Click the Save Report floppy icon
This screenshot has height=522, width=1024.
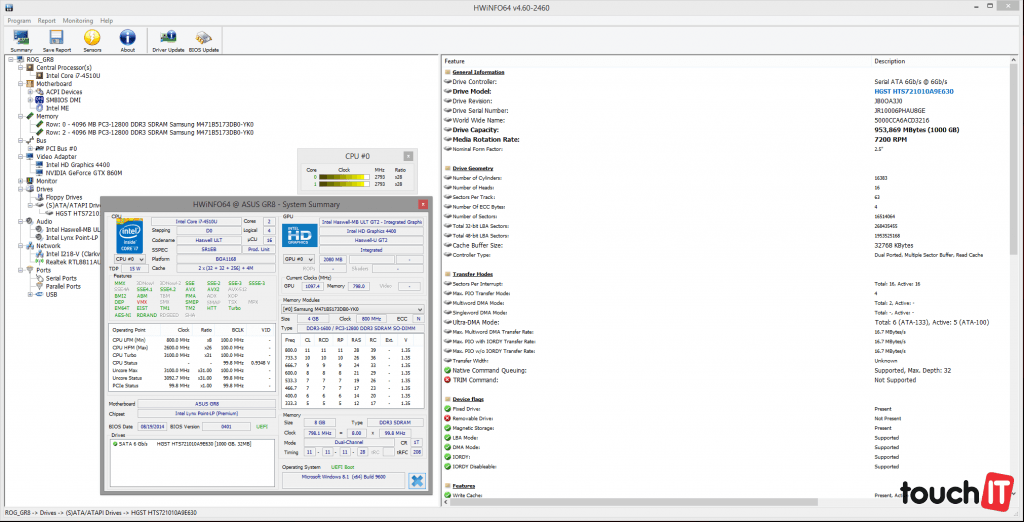click(57, 39)
